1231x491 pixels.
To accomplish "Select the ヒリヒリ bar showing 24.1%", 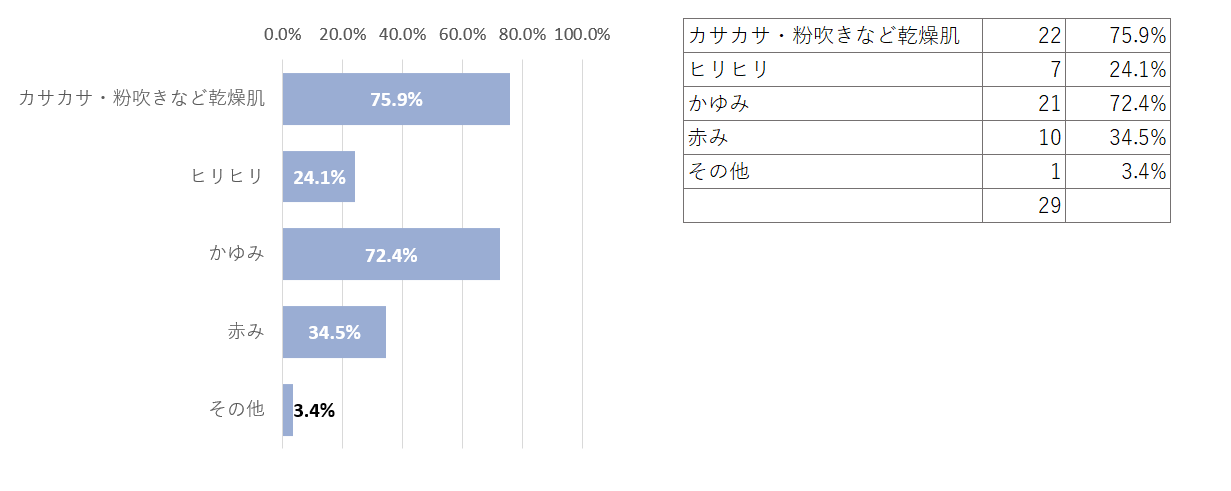I will click(319, 177).
